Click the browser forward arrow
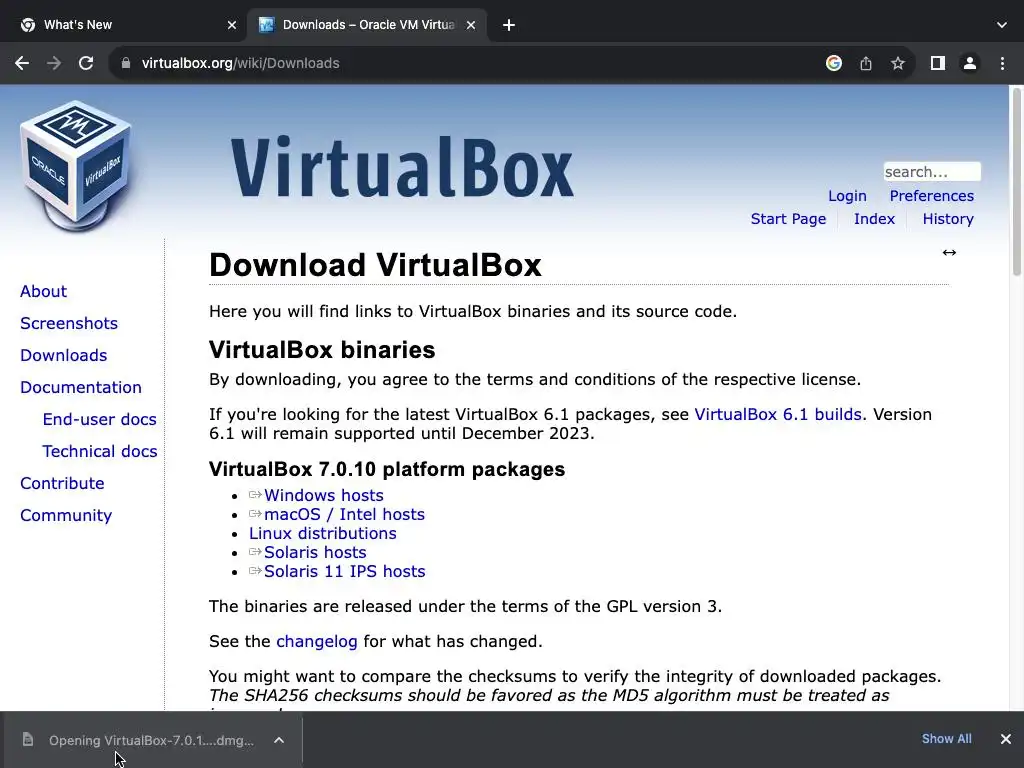 coord(54,63)
